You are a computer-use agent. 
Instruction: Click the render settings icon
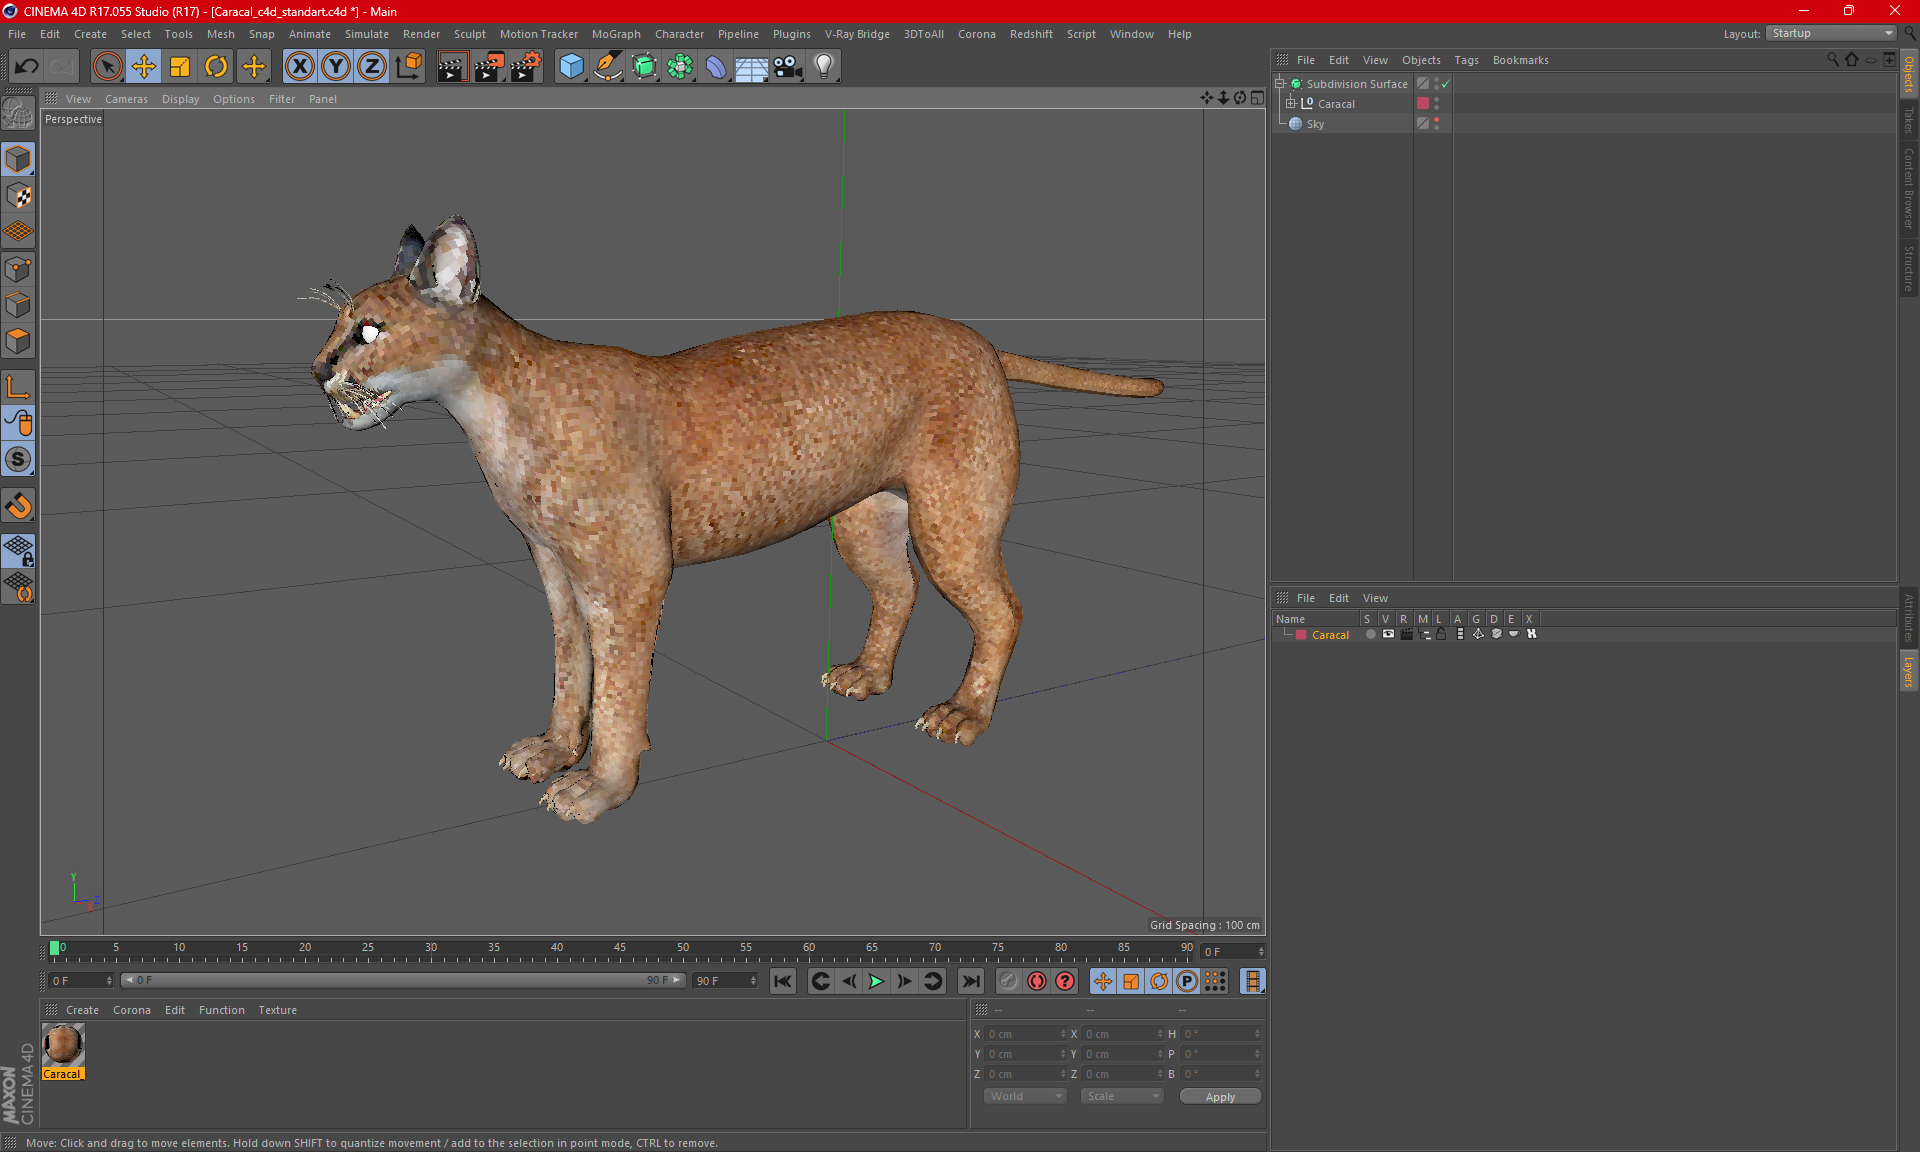pos(525,64)
